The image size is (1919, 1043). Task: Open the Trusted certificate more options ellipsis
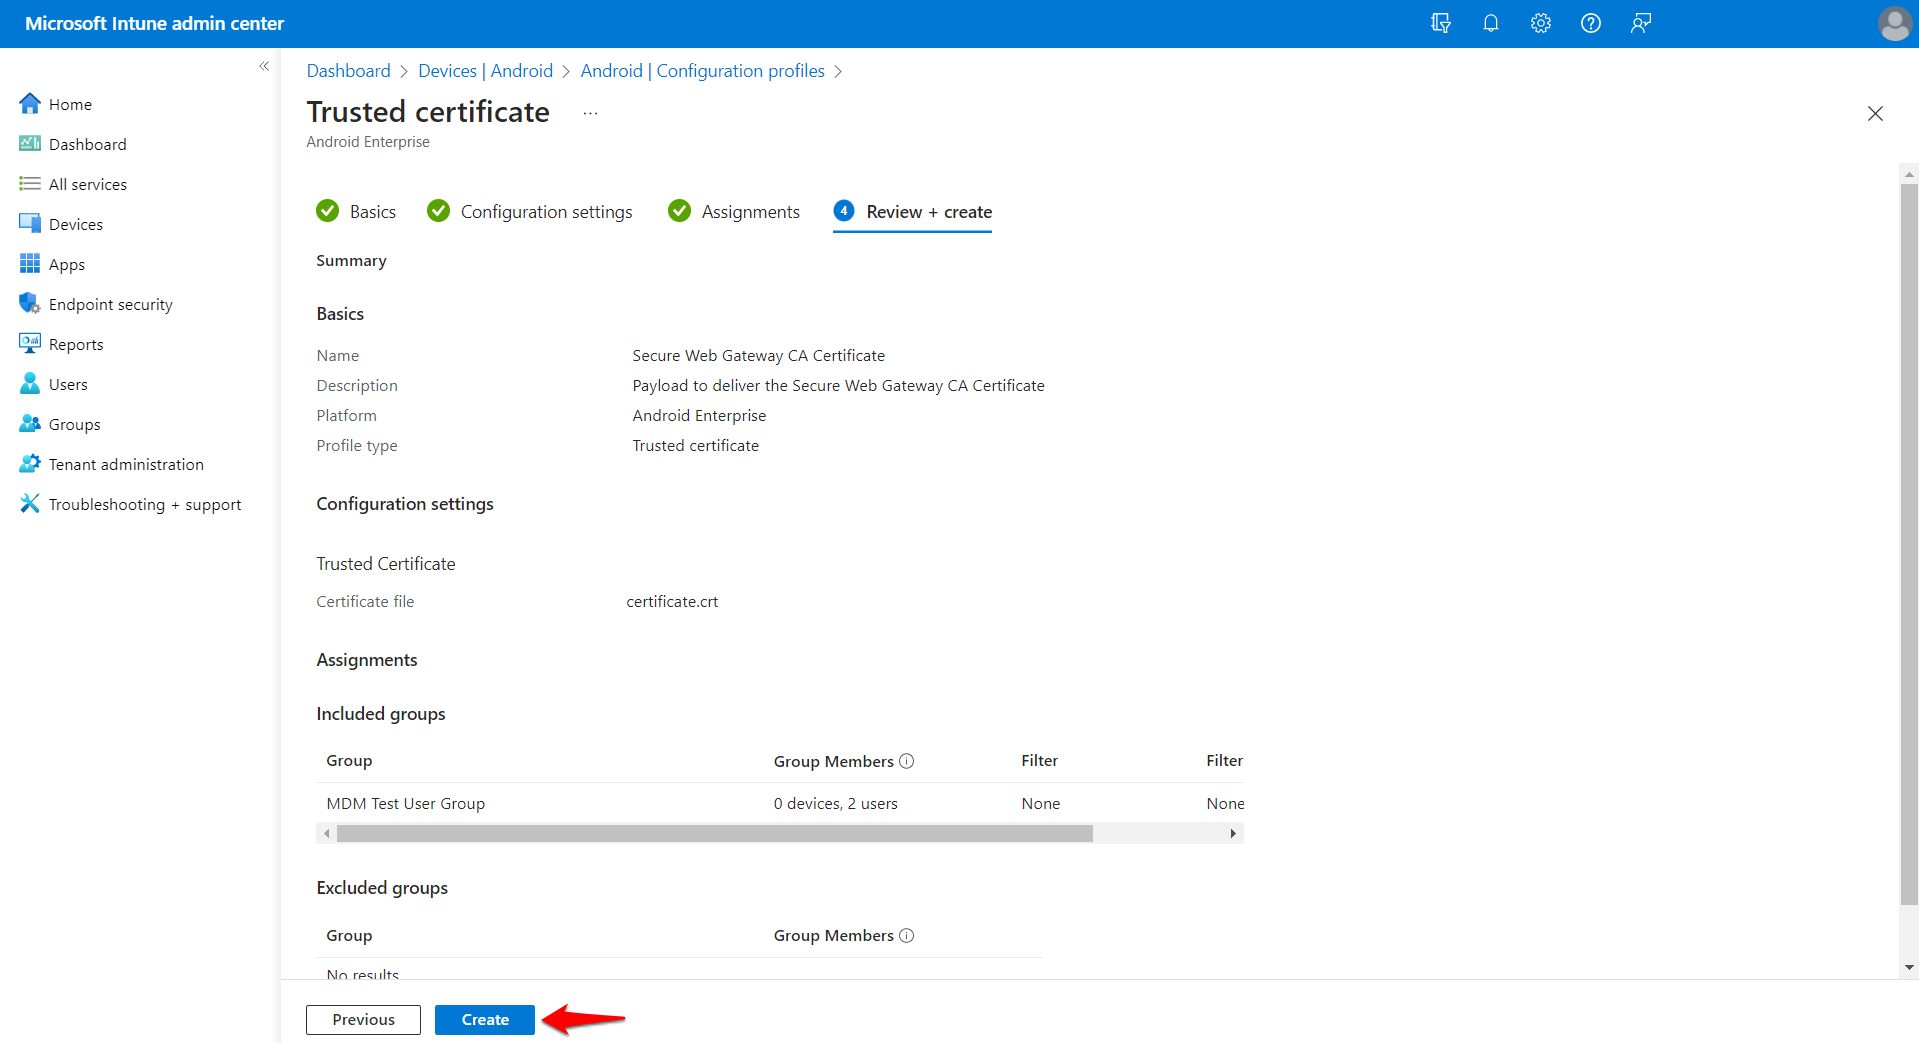pos(591,113)
